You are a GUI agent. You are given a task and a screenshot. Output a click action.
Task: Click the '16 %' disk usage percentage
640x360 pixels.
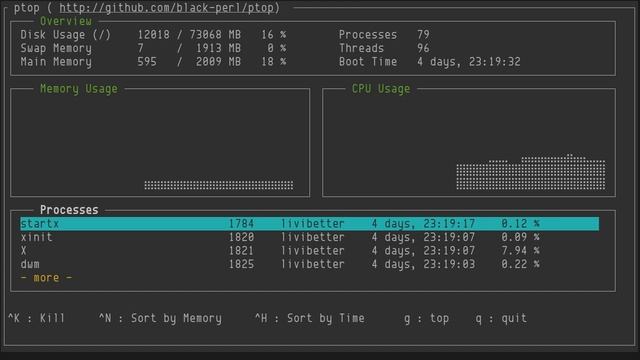[x=273, y=35]
